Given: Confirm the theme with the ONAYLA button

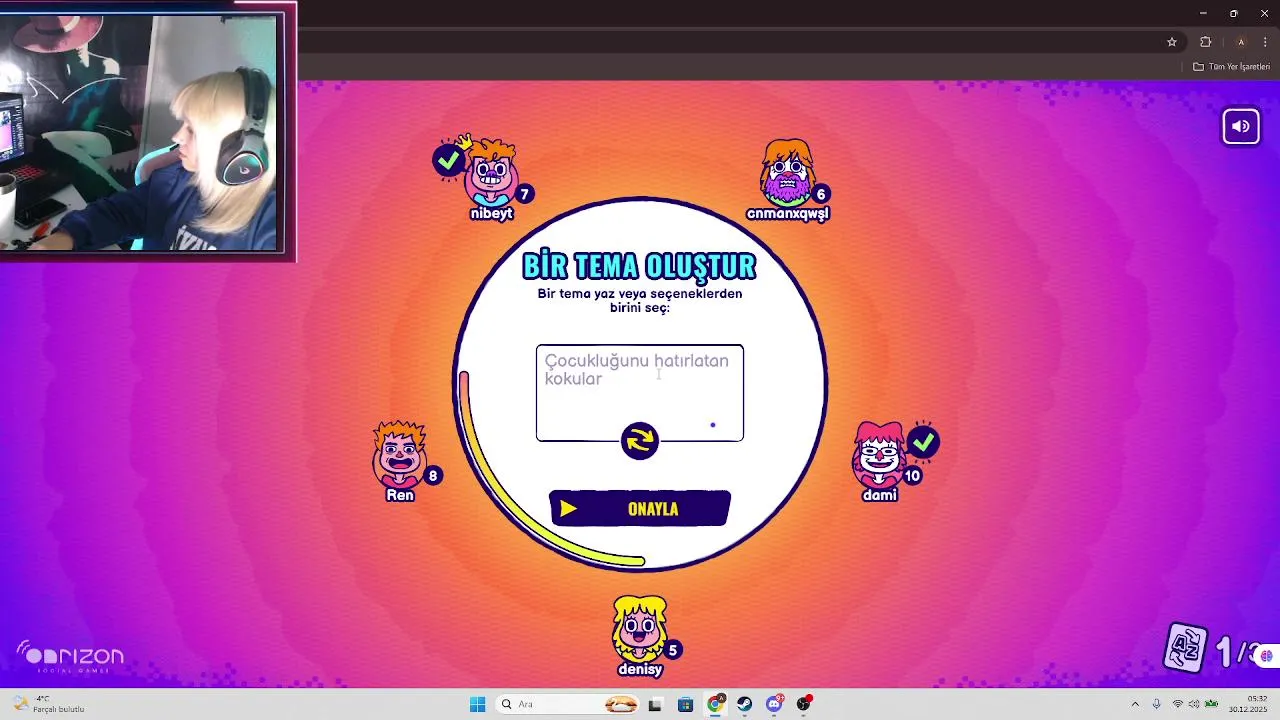Looking at the screenshot, I should click(640, 509).
